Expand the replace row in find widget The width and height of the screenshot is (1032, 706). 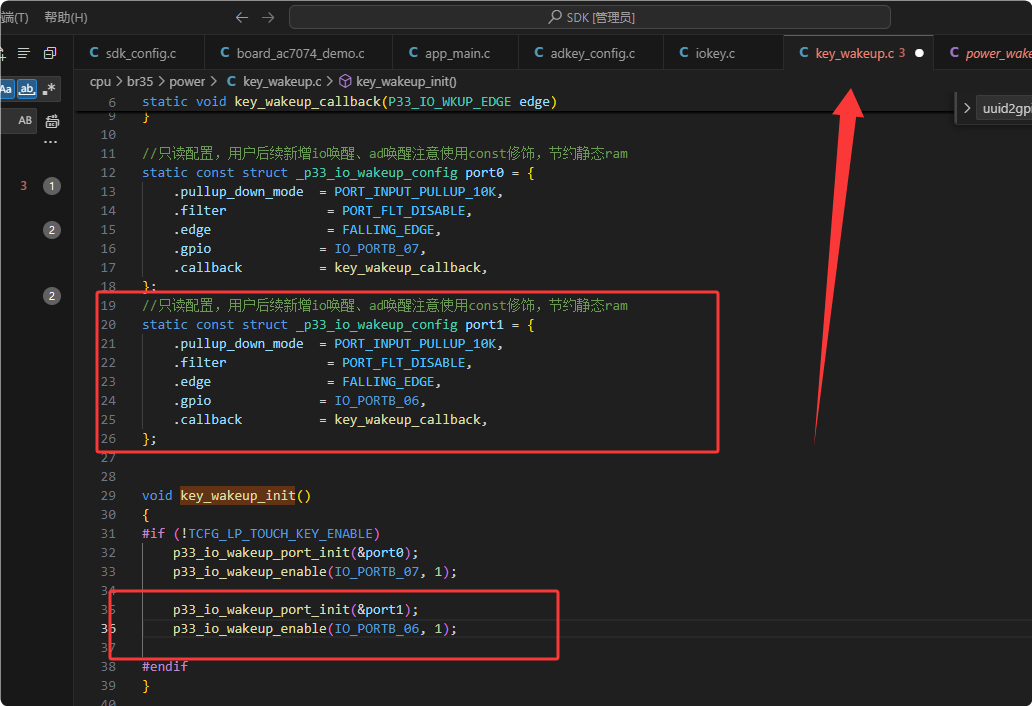[967, 109]
